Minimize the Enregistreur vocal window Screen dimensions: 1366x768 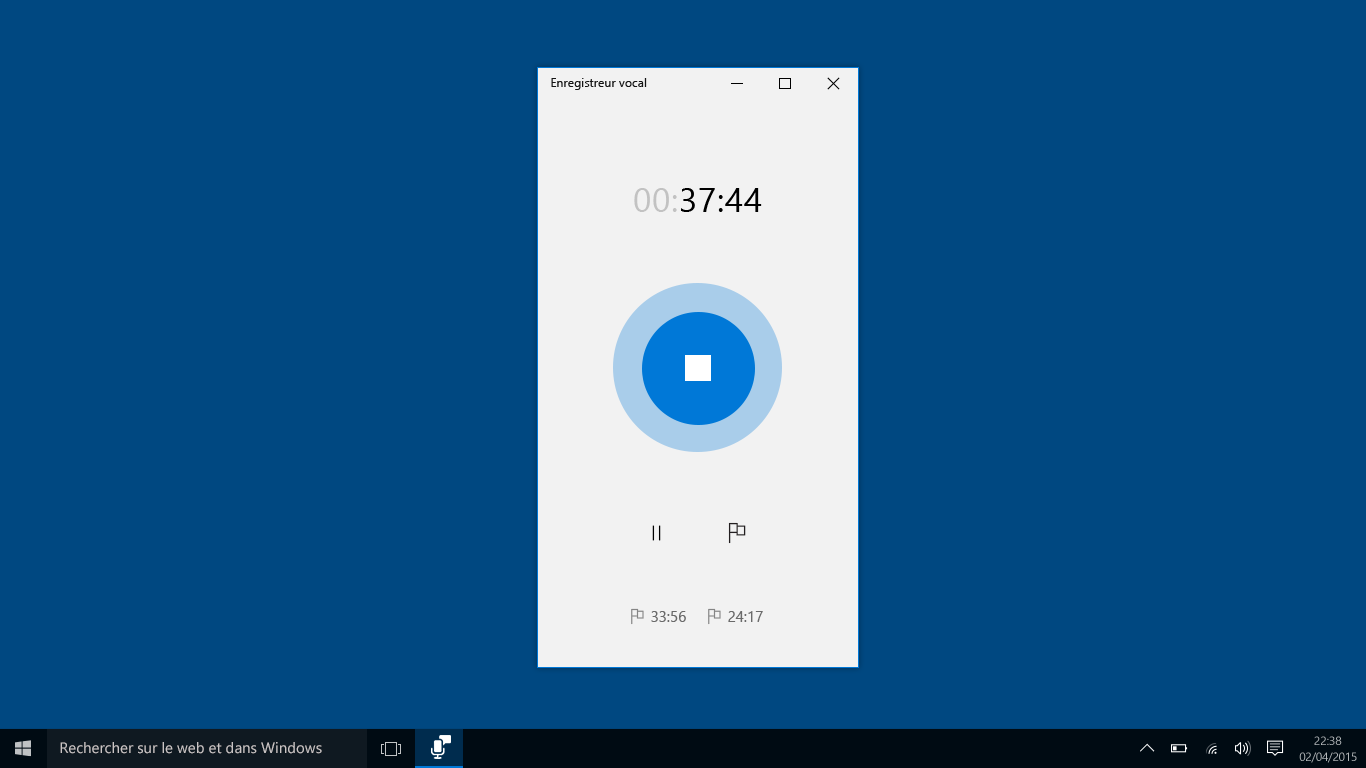pyautogui.click(x=736, y=84)
